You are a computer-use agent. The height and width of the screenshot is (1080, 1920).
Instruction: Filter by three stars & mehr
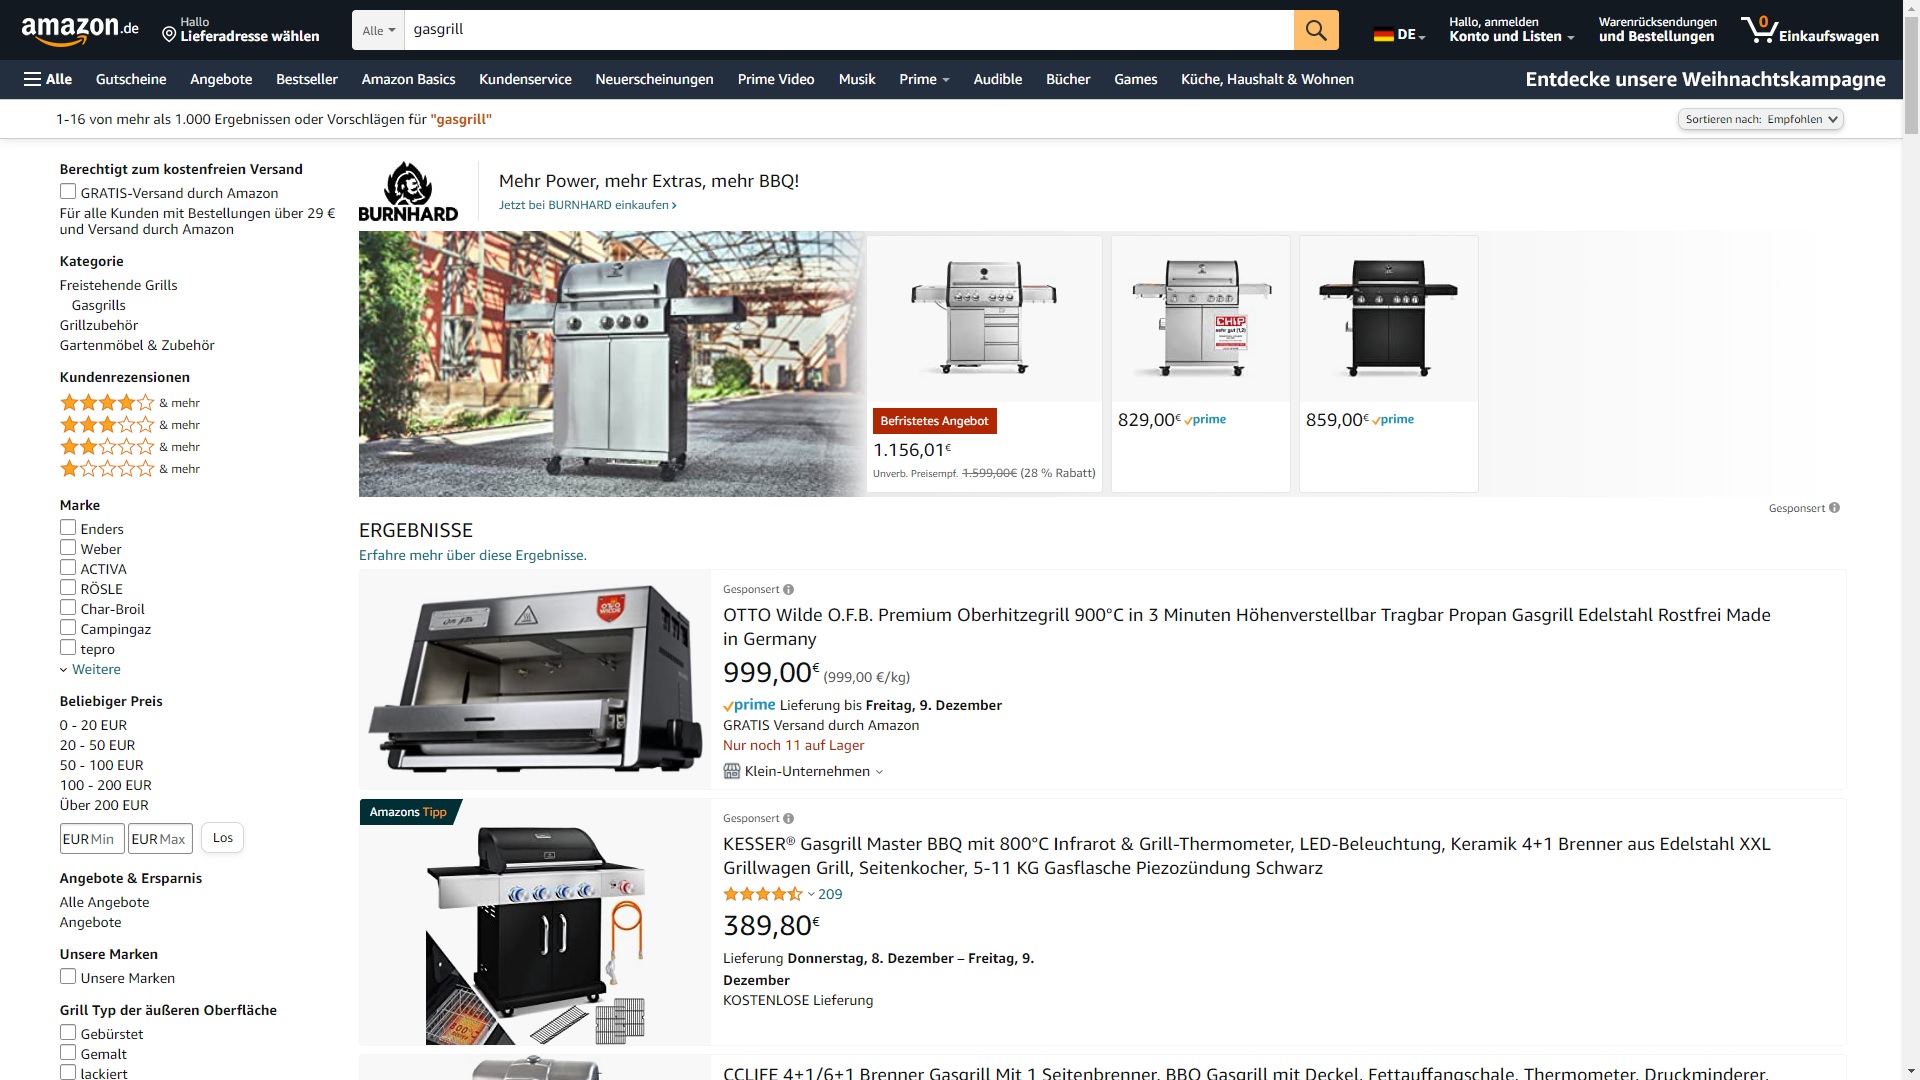(130, 425)
